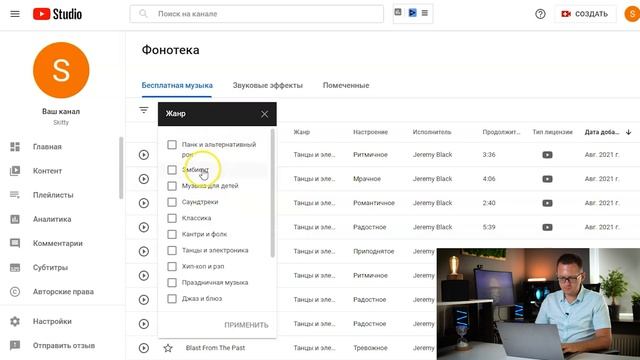
Task: Click the Исполнитель column header
Action: (432, 132)
